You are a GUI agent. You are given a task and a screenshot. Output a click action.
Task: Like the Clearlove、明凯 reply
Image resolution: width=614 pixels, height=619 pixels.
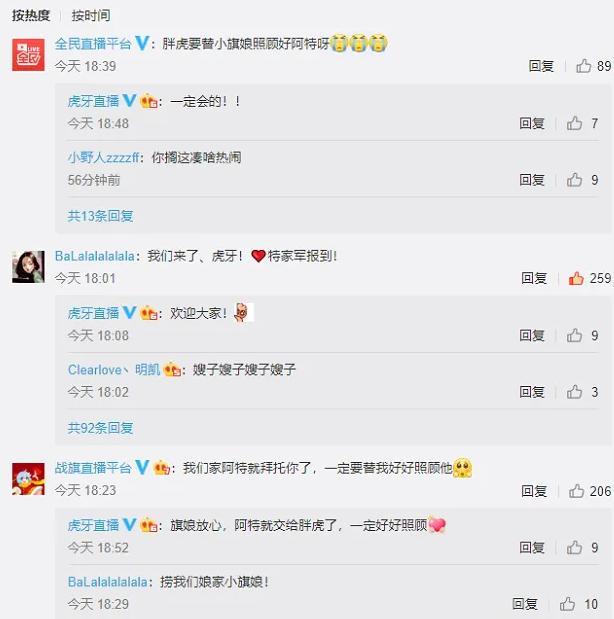574,392
